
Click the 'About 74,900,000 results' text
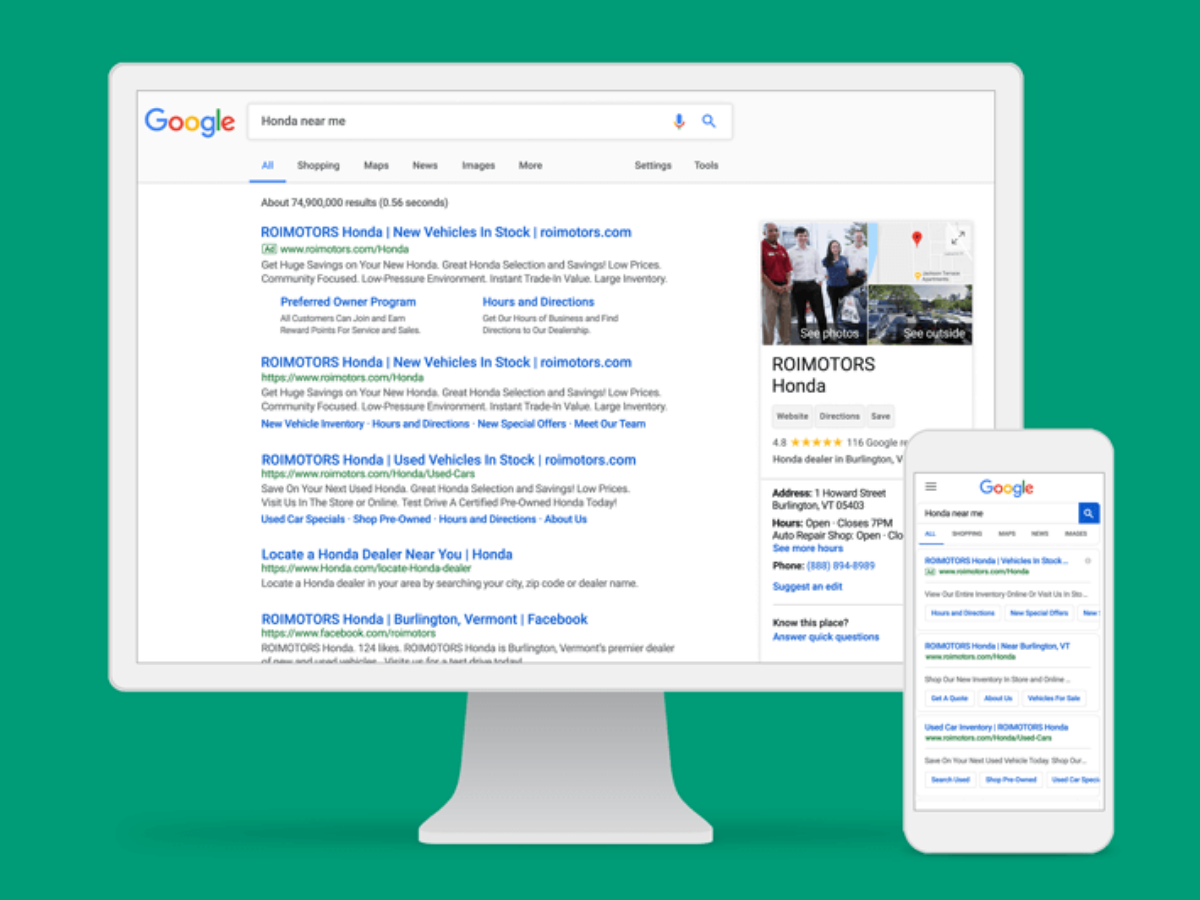click(x=354, y=202)
